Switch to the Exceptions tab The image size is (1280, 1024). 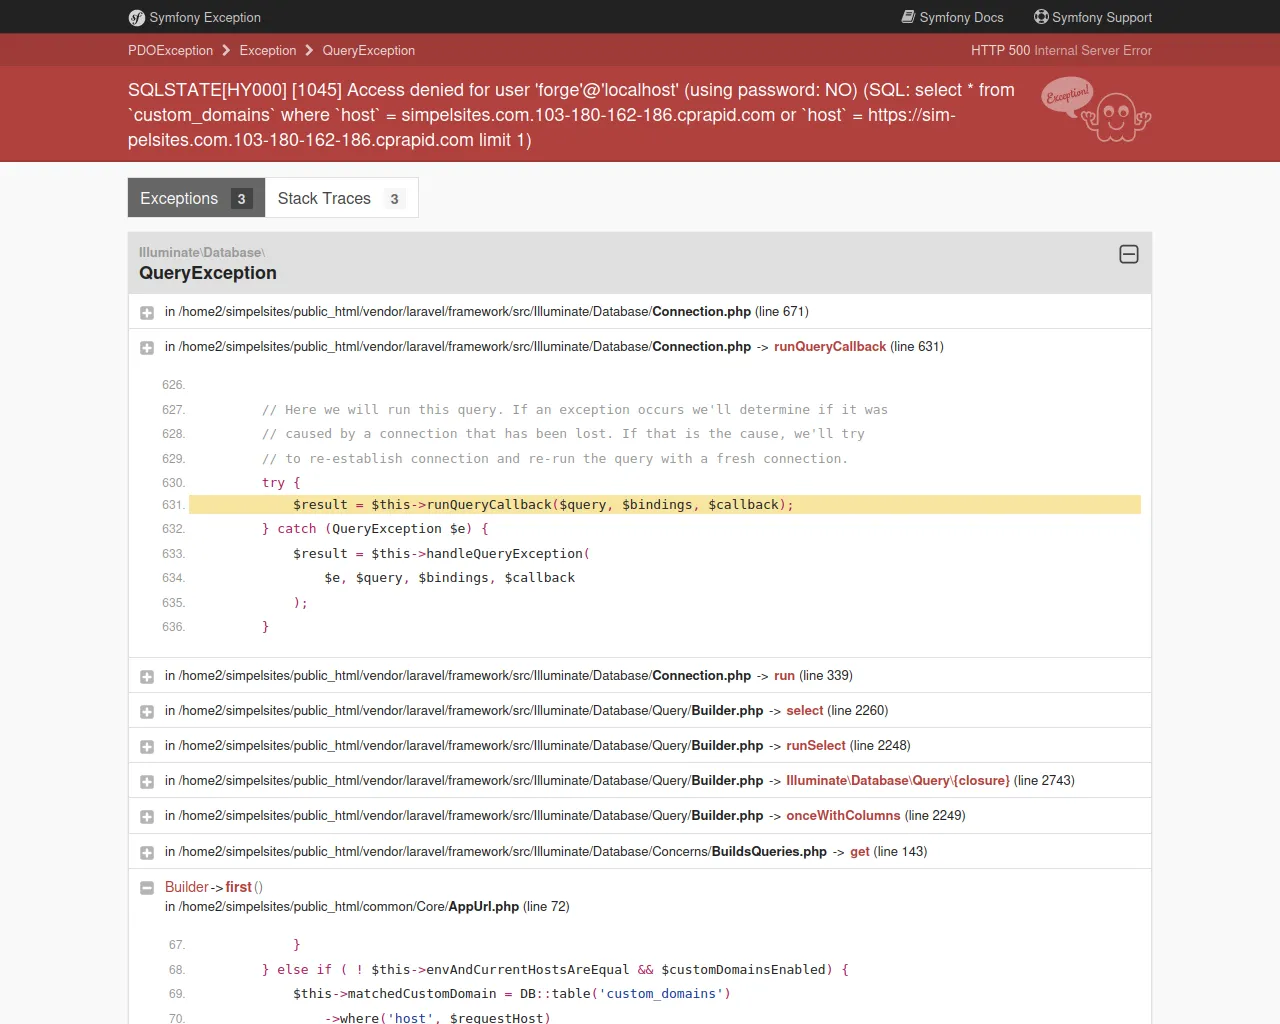click(196, 198)
